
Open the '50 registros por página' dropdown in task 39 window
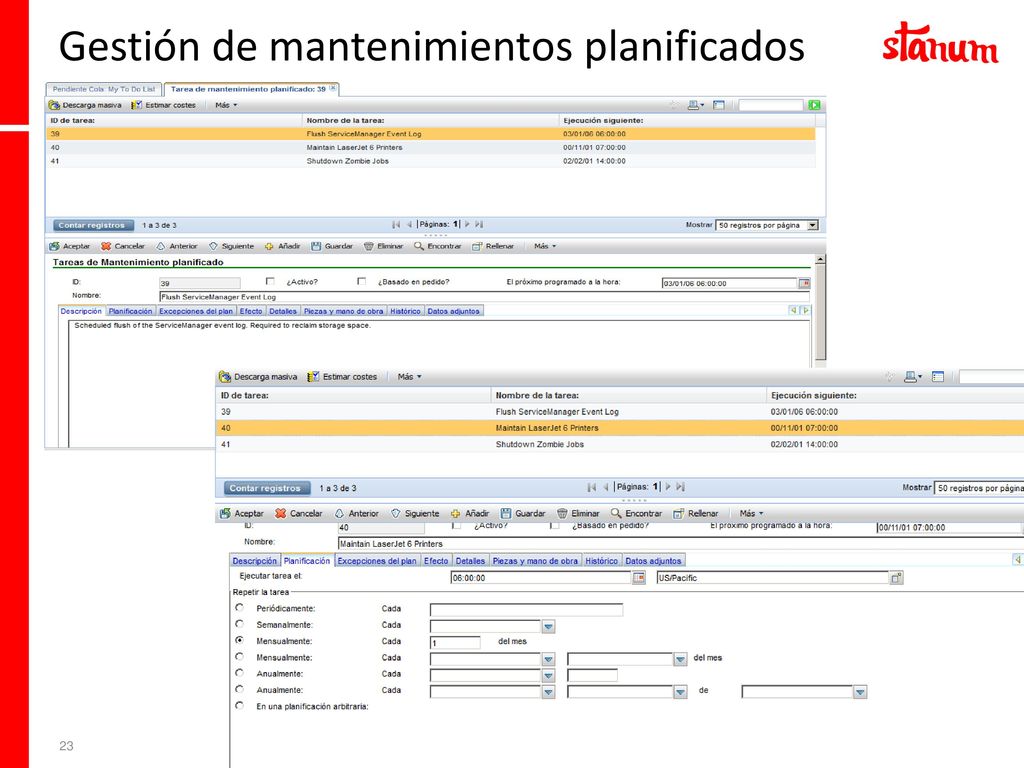(812, 225)
